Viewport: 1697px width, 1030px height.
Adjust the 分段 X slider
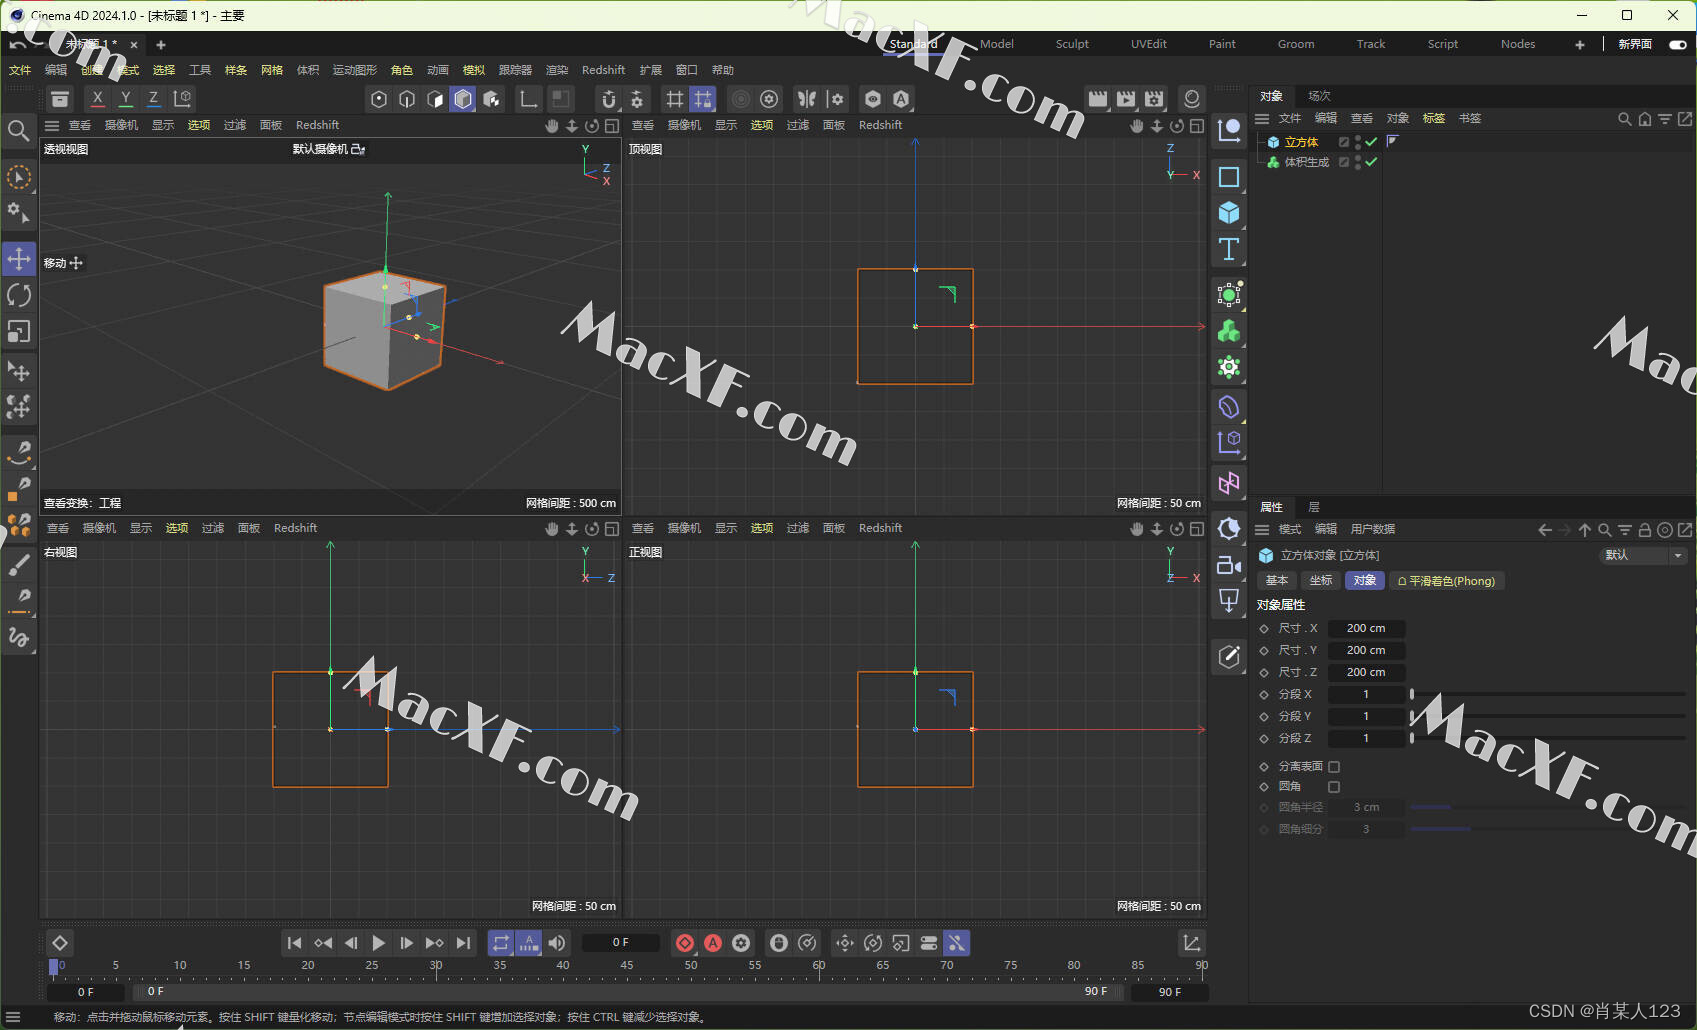(1548, 694)
